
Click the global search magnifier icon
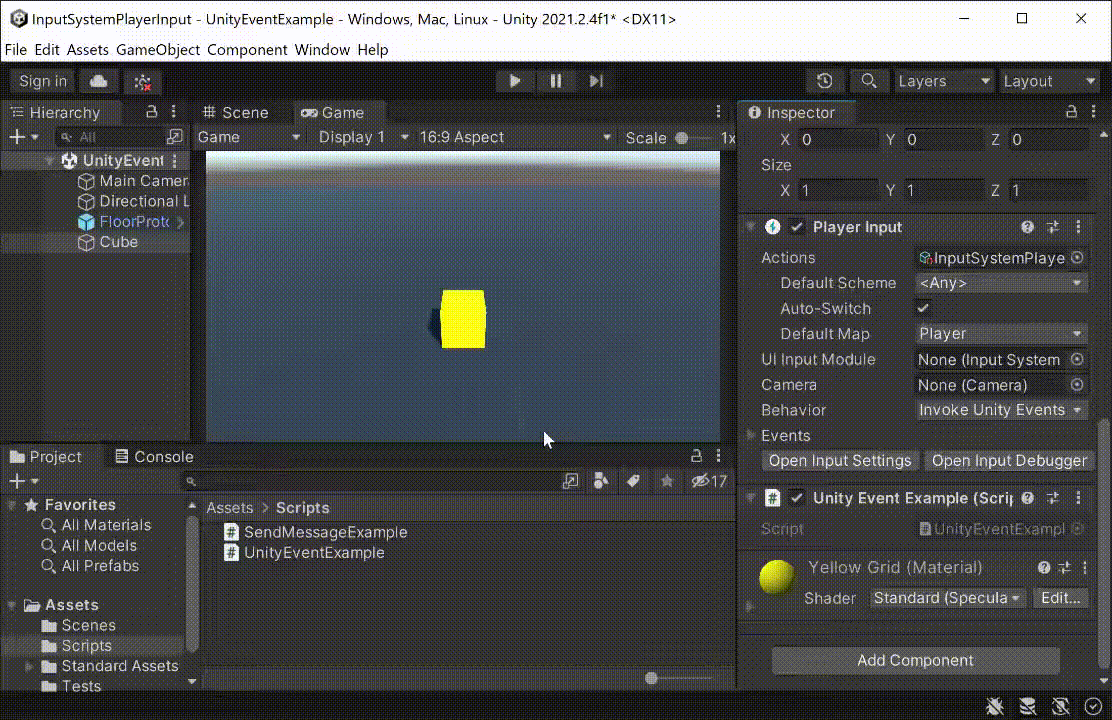[869, 81]
